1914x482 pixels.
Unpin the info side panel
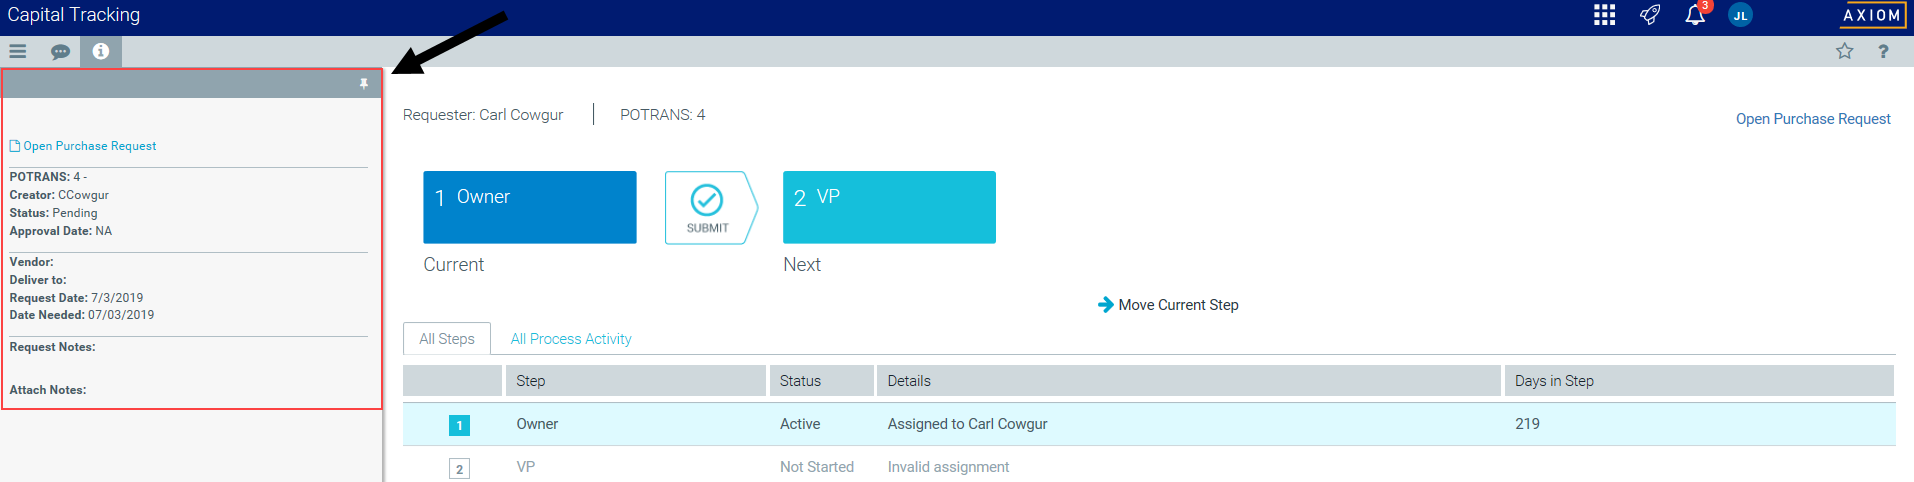click(x=364, y=84)
